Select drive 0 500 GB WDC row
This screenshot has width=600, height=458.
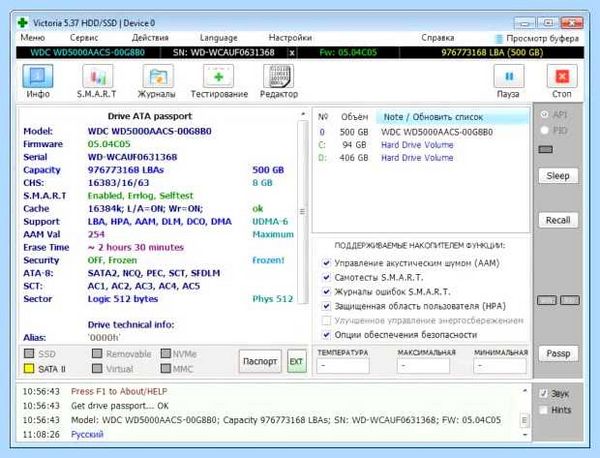click(x=421, y=132)
